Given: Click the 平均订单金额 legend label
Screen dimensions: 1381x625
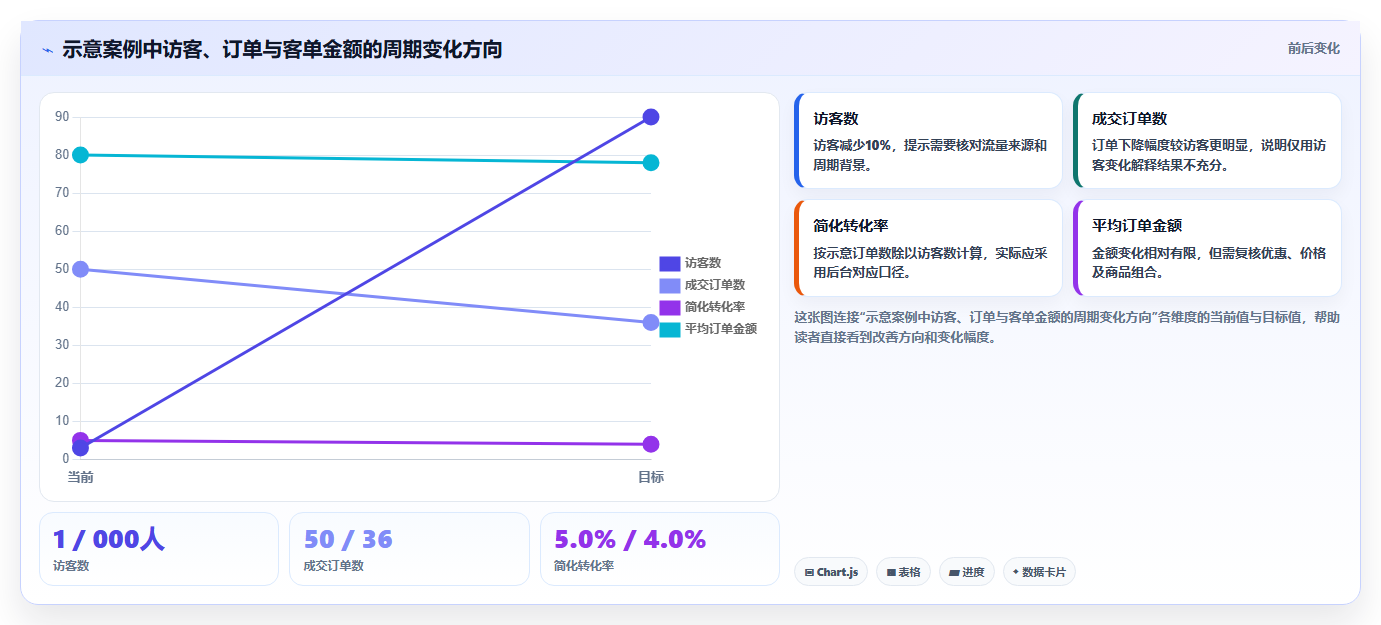Looking at the screenshot, I should [721, 329].
